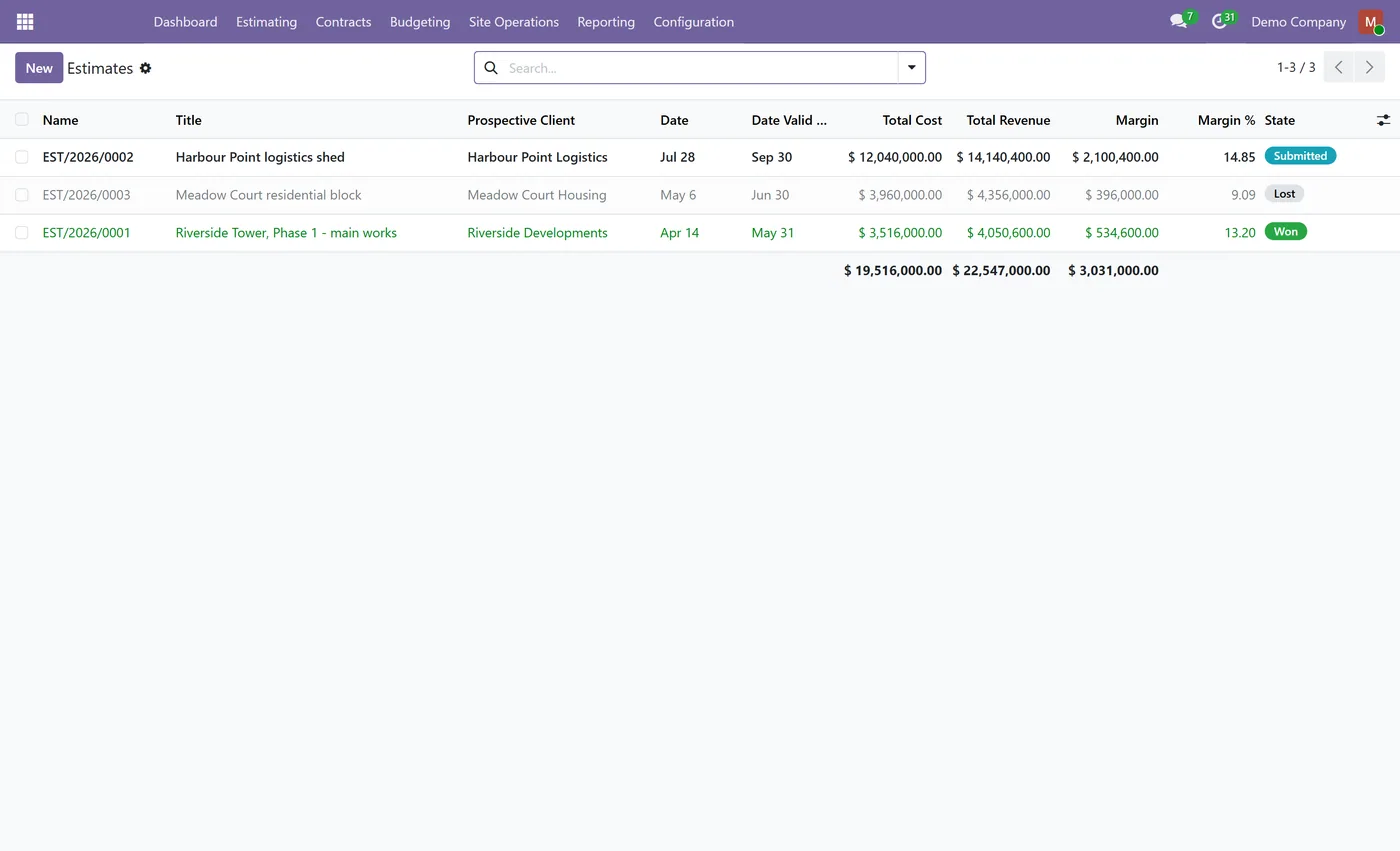The image size is (1400, 851).
Task: Sort by the Prospective Client column header
Action: (521, 120)
